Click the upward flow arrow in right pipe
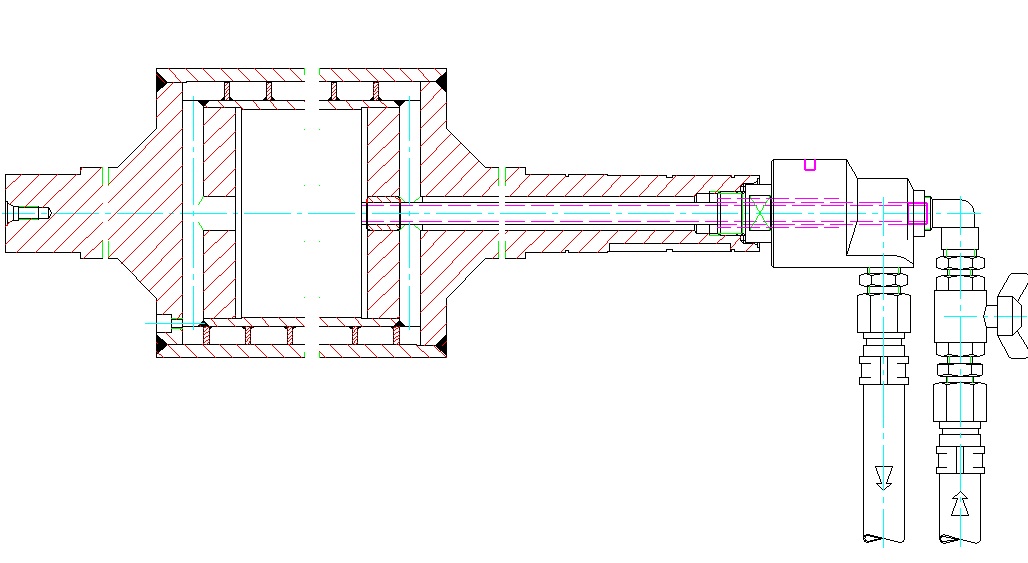This screenshot has width=1028, height=563. (x=960, y=502)
